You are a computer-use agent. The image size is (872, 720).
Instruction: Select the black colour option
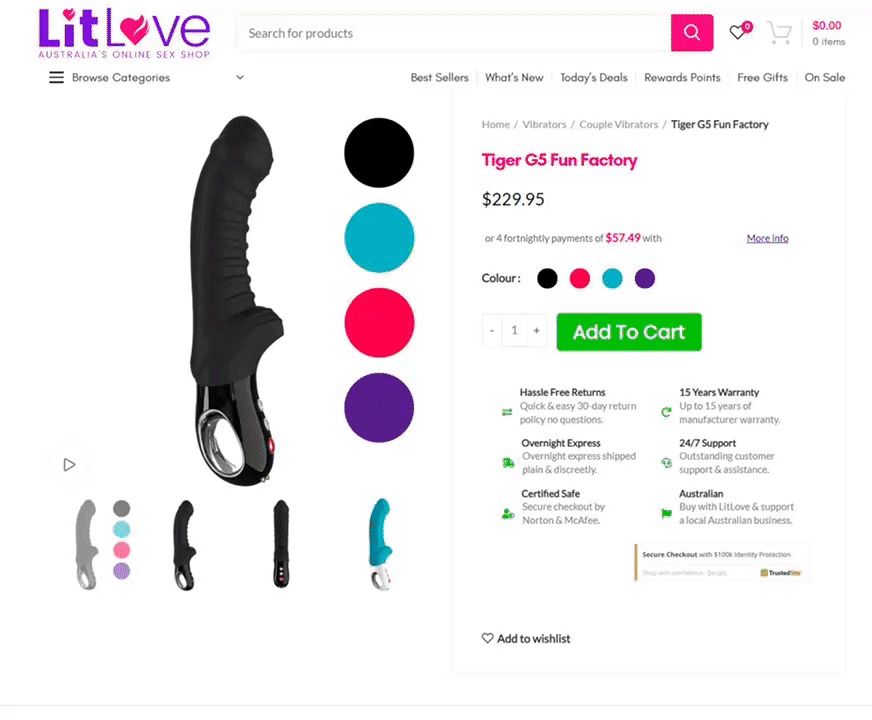547,278
